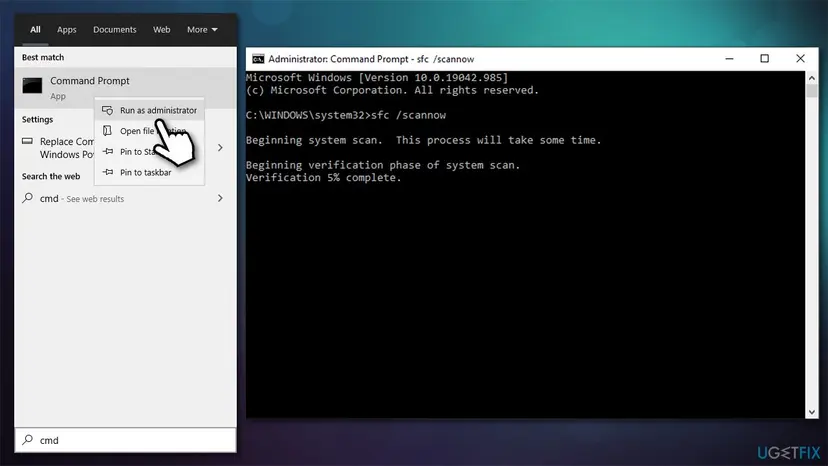Open cmd See web results entry
Screen dimensions: 828x466
[x=125, y=199]
